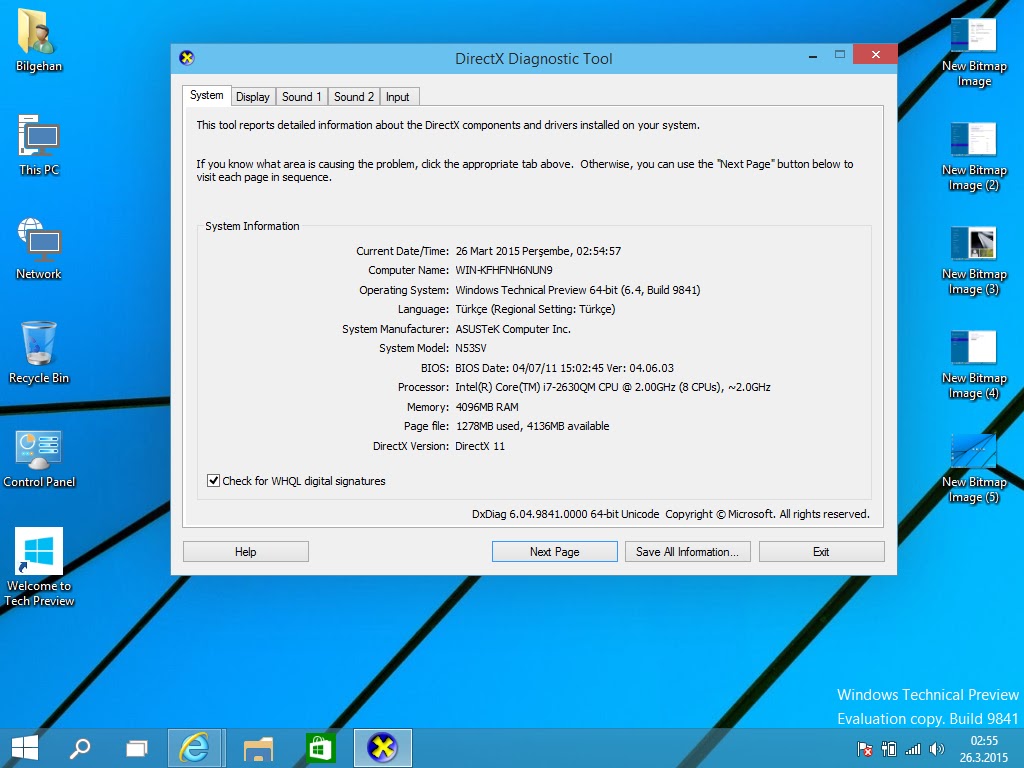Check battery power icon in tray
The image size is (1024, 768).
889,749
